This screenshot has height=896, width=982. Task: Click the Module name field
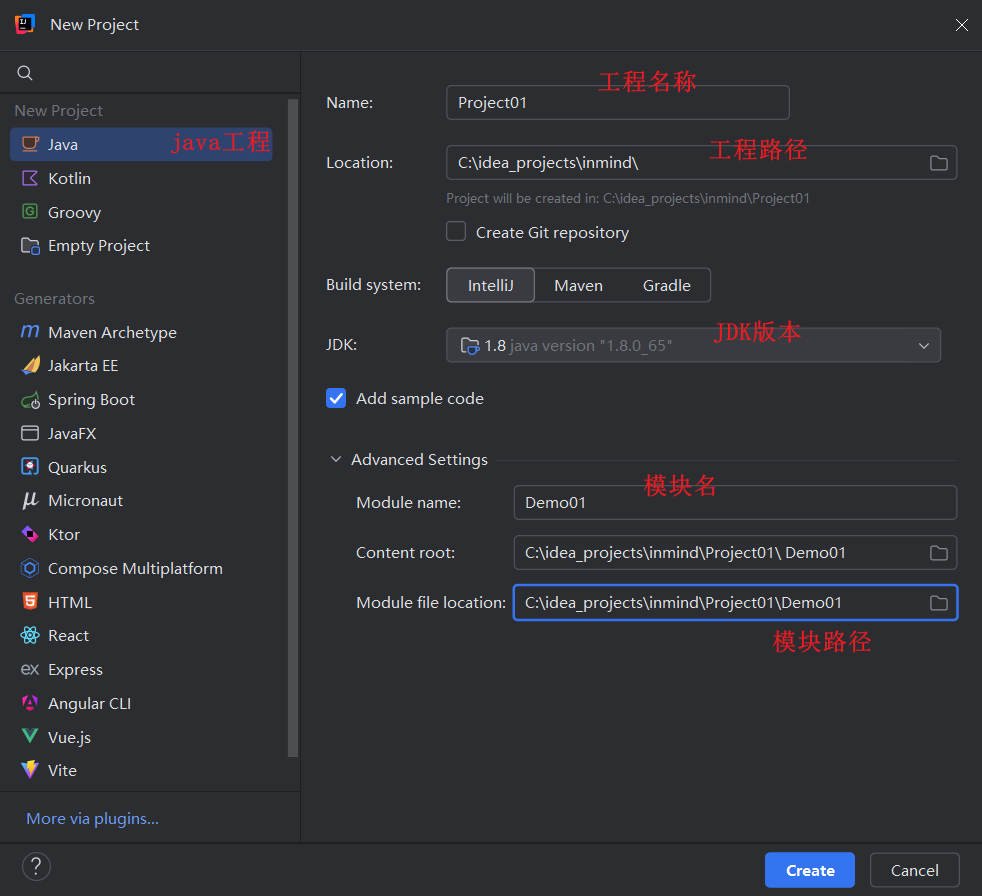click(735, 503)
